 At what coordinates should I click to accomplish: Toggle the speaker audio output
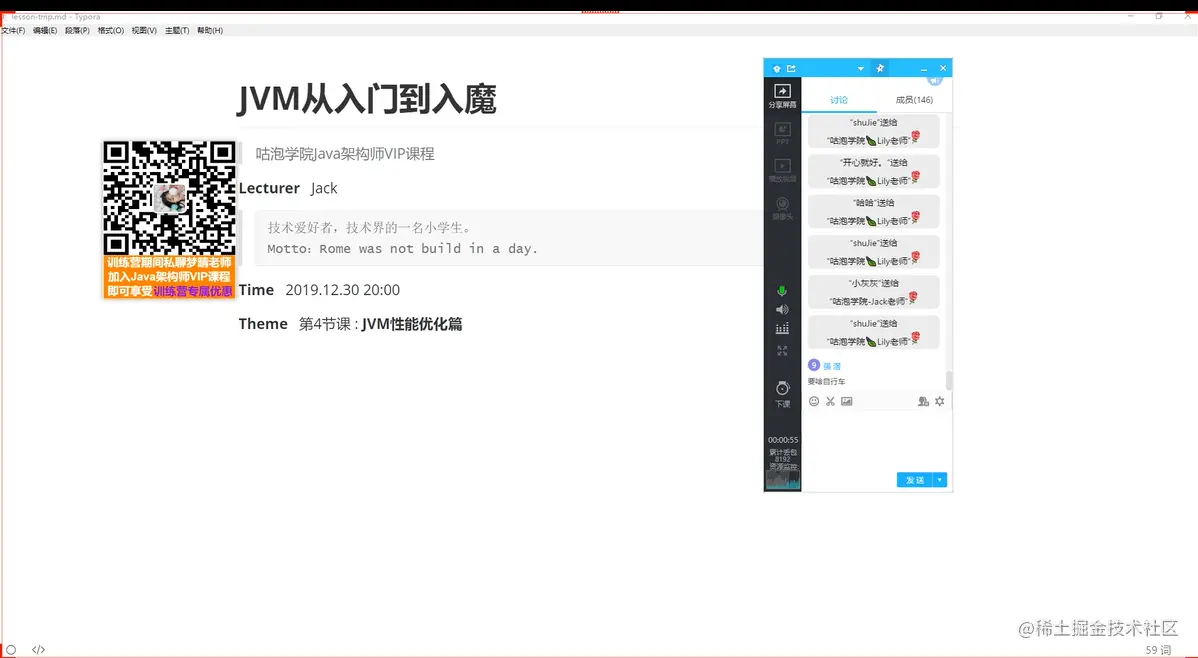782,309
